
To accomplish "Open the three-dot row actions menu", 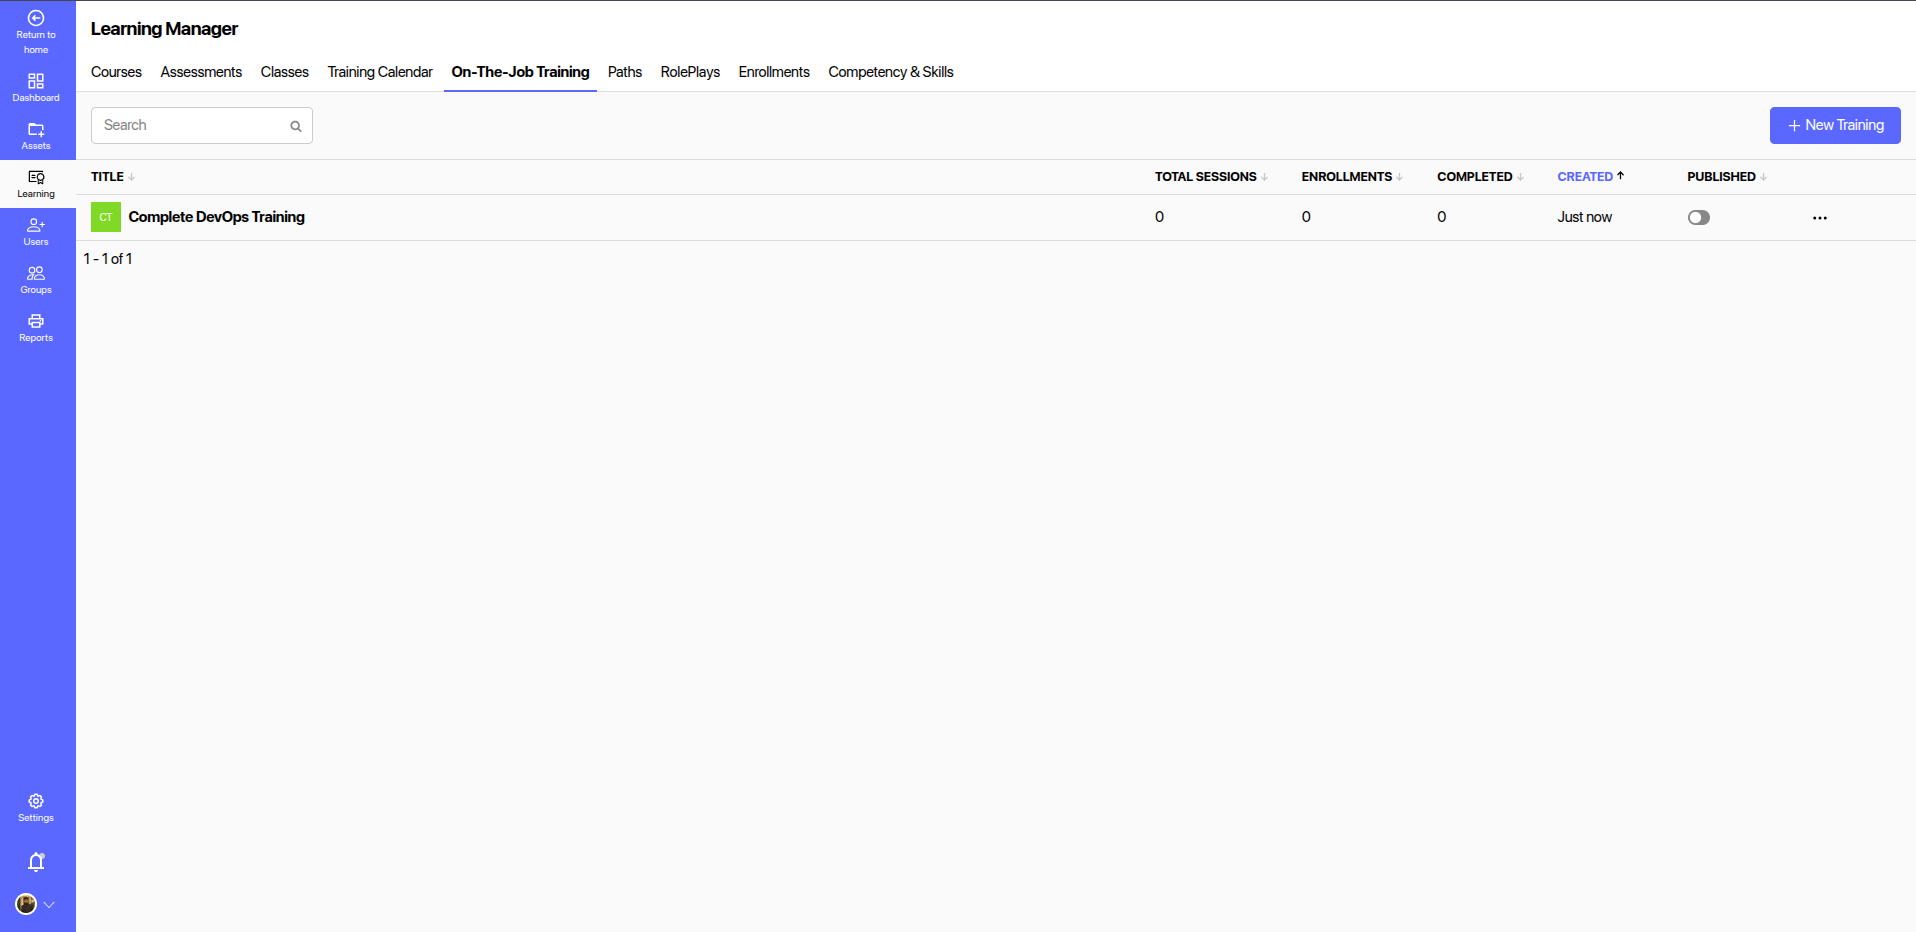I will [x=1819, y=218].
